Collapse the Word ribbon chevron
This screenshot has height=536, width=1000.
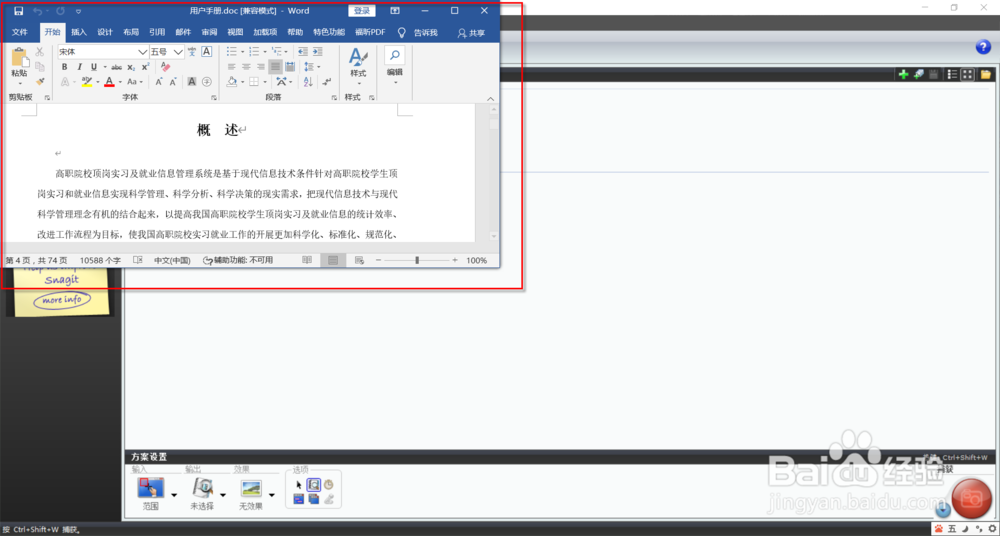[x=490, y=99]
